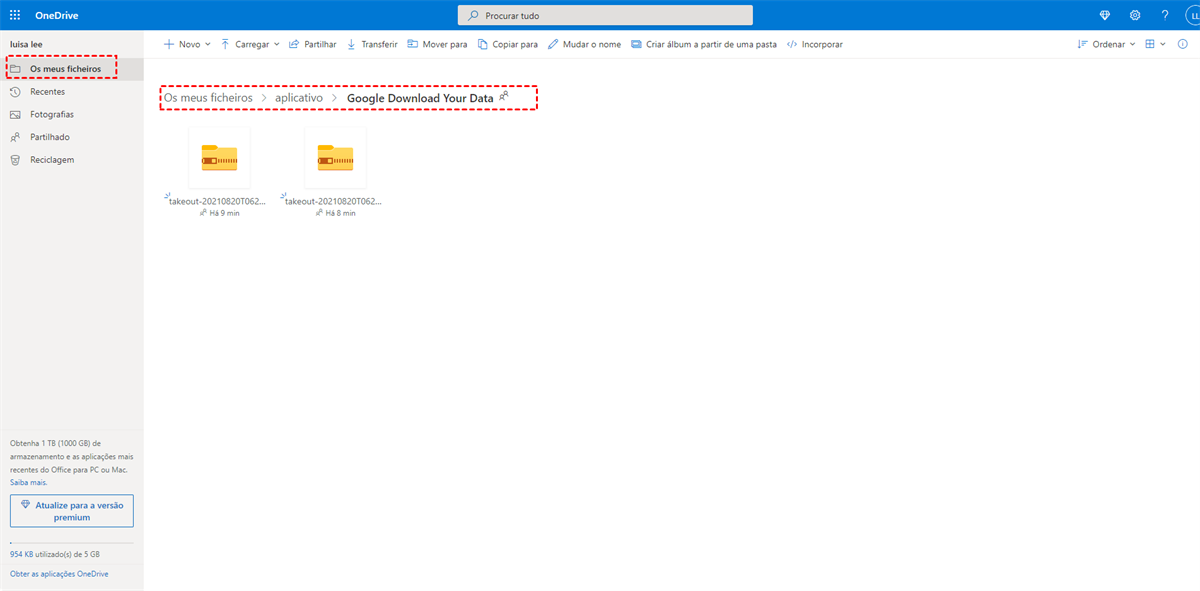Image resolution: width=1200 pixels, height=591 pixels.
Task: Select Mudar o nome rename command
Action: pyautogui.click(x=584, y=44)
